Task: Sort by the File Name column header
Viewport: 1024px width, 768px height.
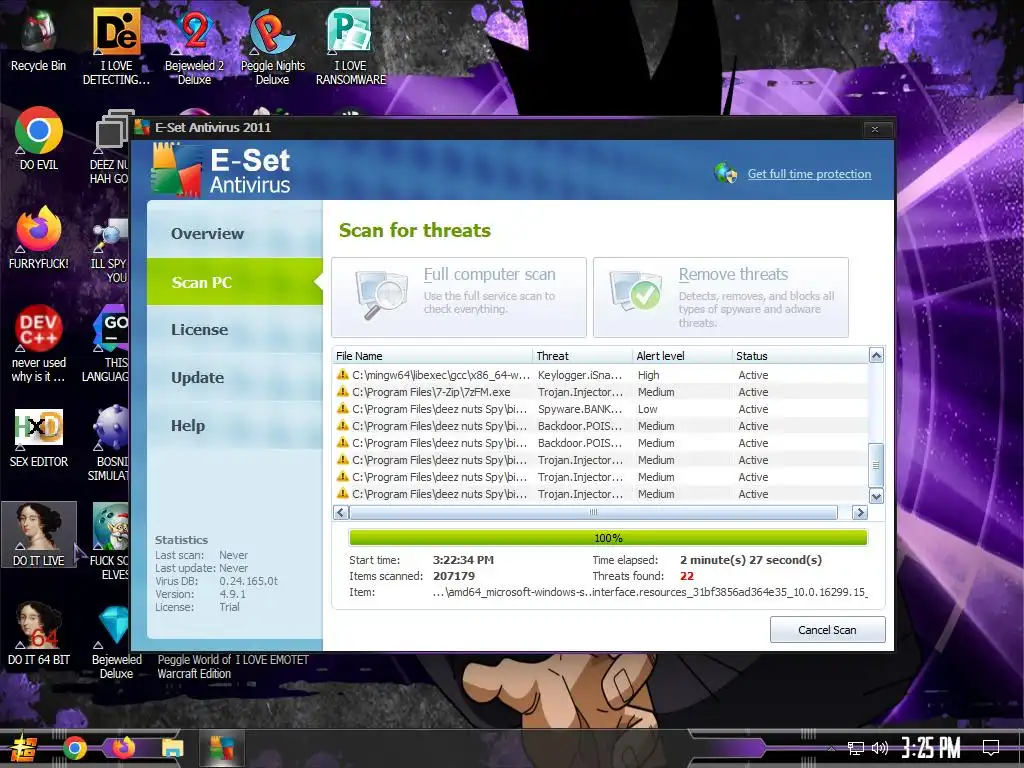Action: (432, 356)
